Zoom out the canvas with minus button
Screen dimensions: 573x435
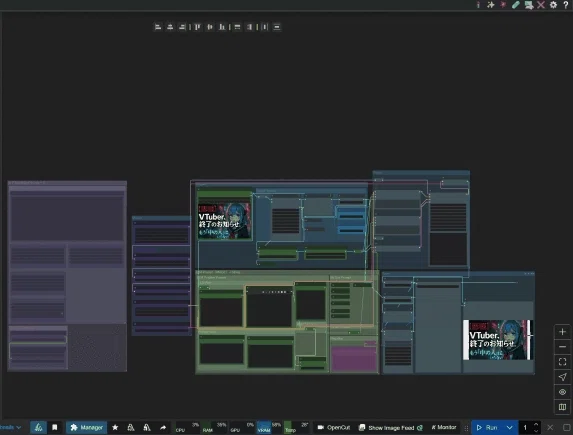click(562, 347)
